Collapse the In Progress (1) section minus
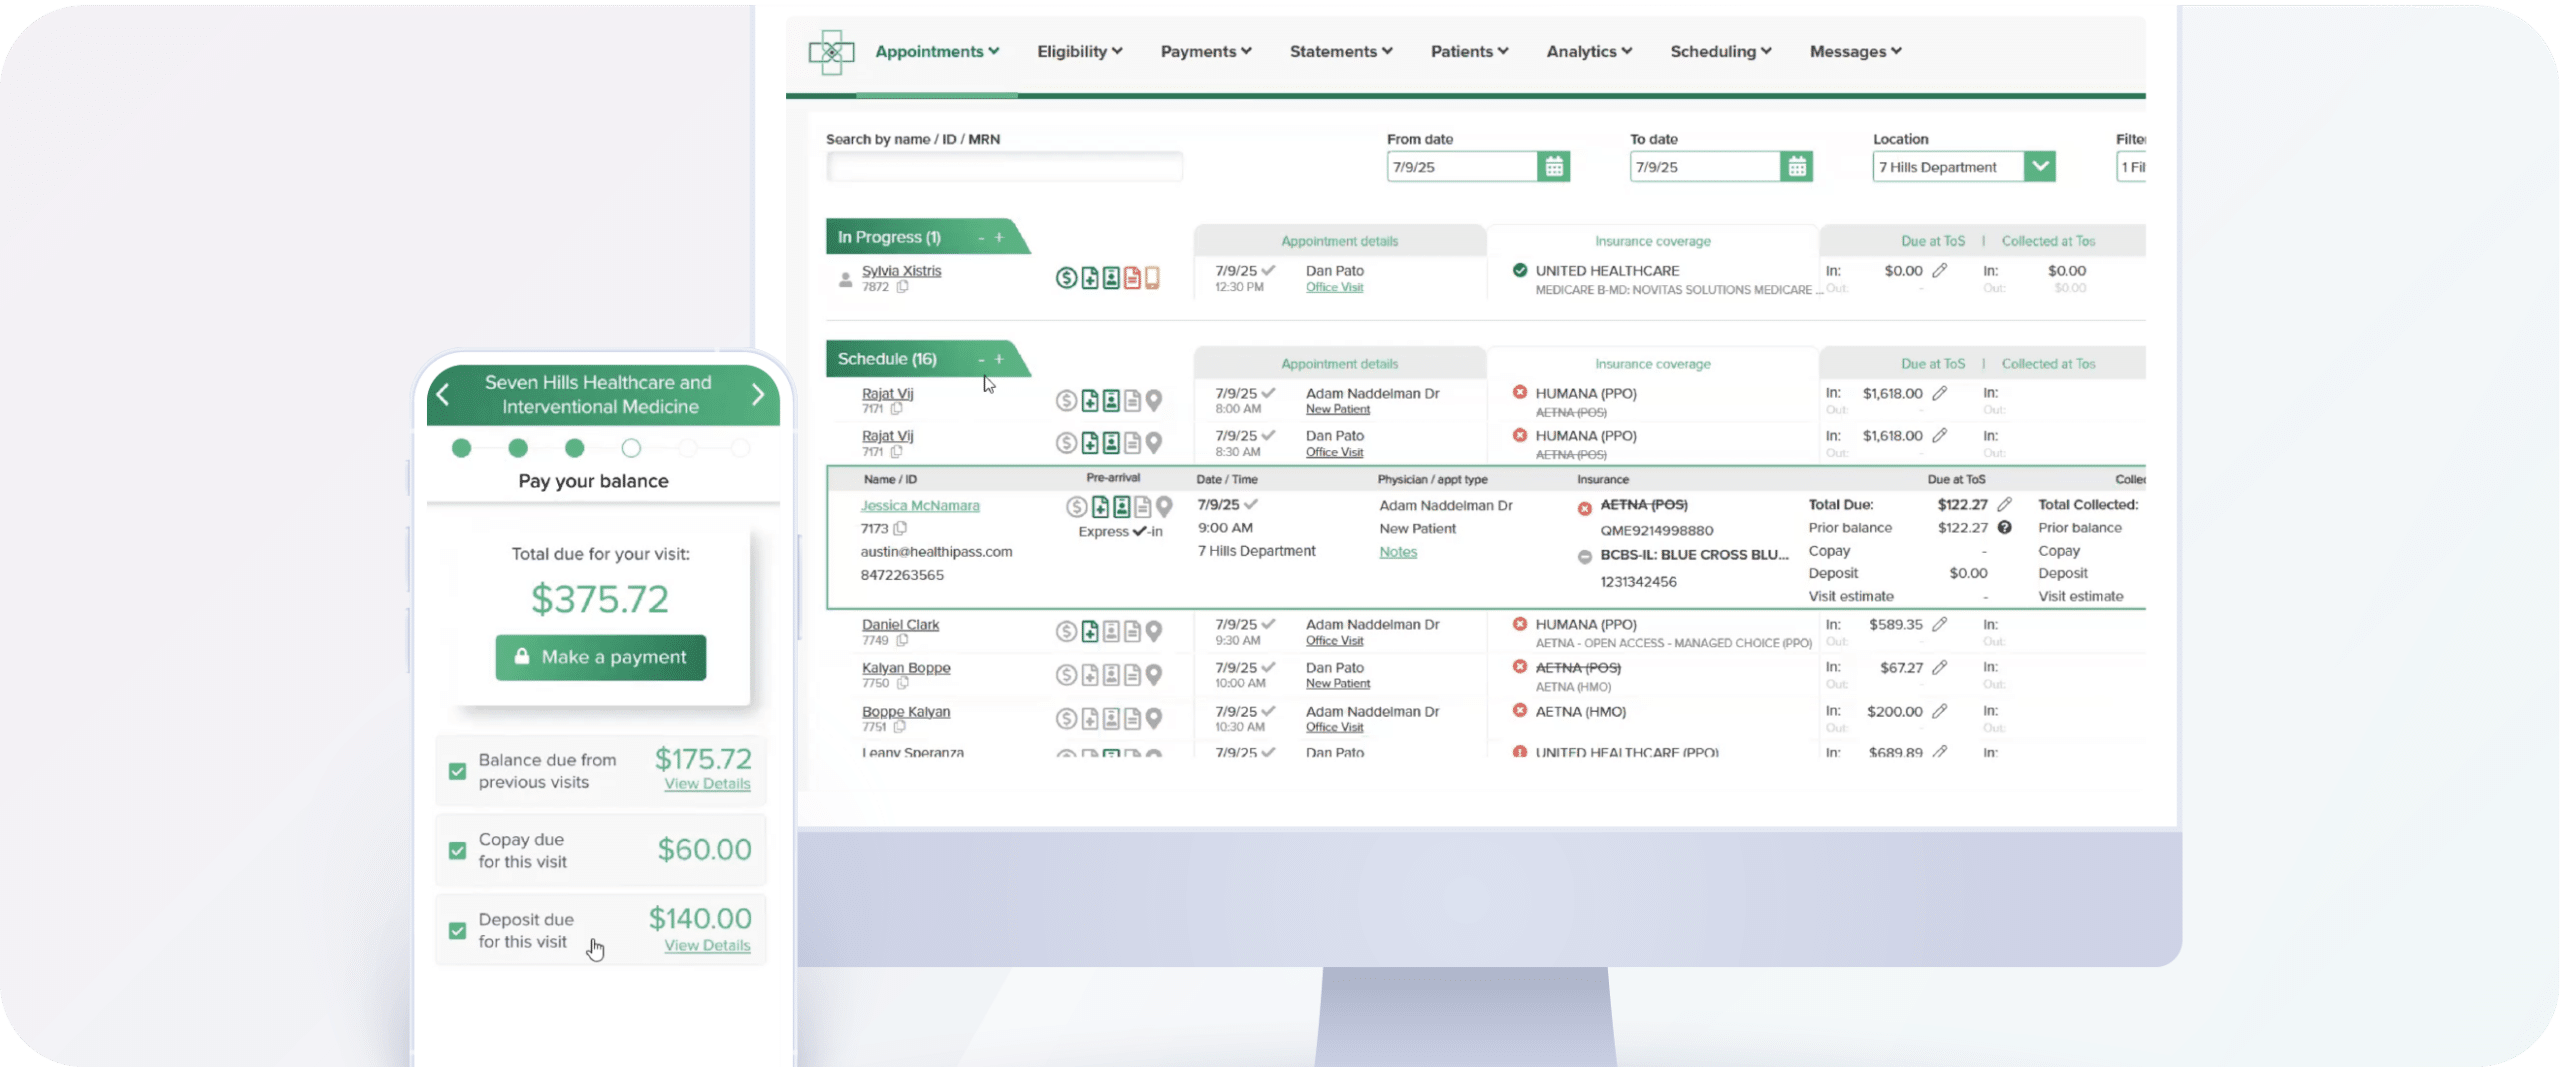Image resolution: width=2560 pixels, height=1067 pixels. [981, 238]
